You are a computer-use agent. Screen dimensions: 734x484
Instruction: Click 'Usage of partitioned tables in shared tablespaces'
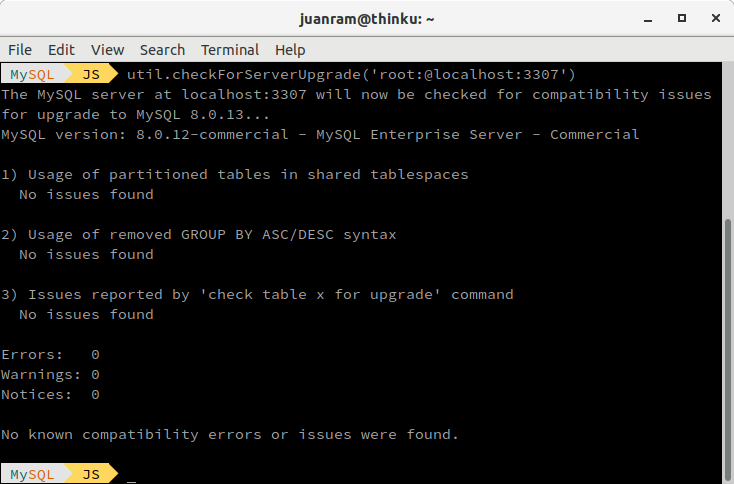point(235,175)
